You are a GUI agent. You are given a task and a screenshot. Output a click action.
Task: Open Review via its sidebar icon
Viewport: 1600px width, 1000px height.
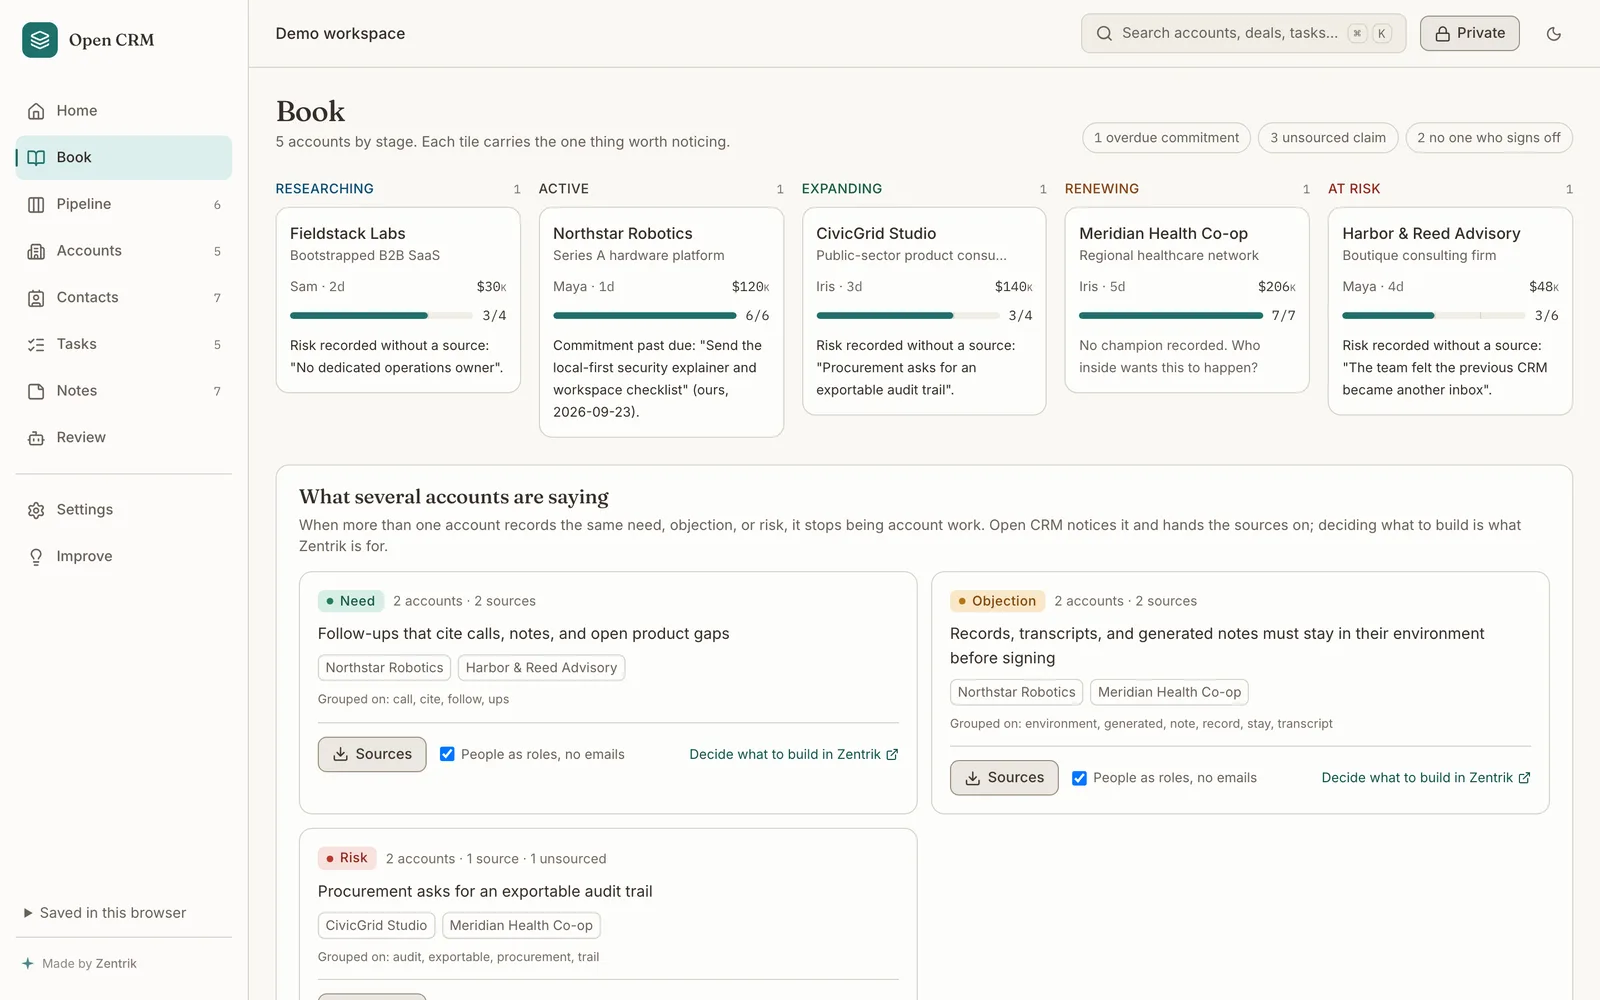point(36,438)
